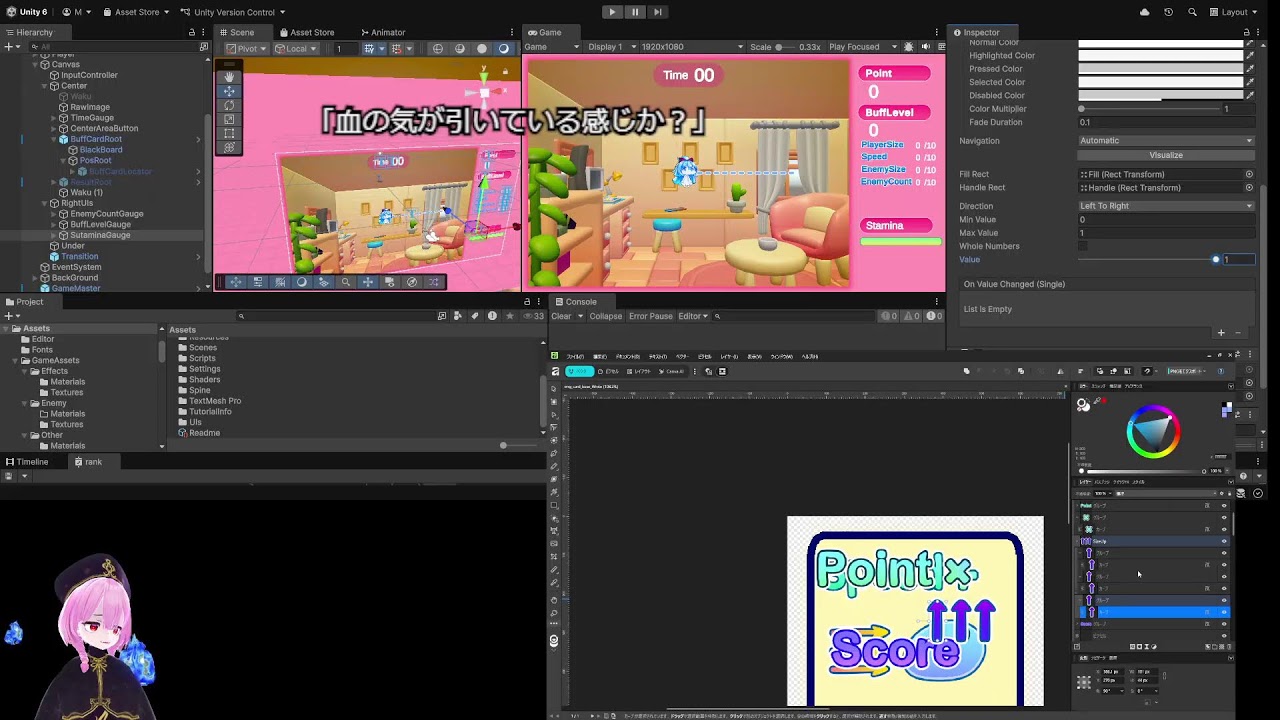Expand the Effects folder in Project
1280x720 pixels.
(x=25, y=371)
